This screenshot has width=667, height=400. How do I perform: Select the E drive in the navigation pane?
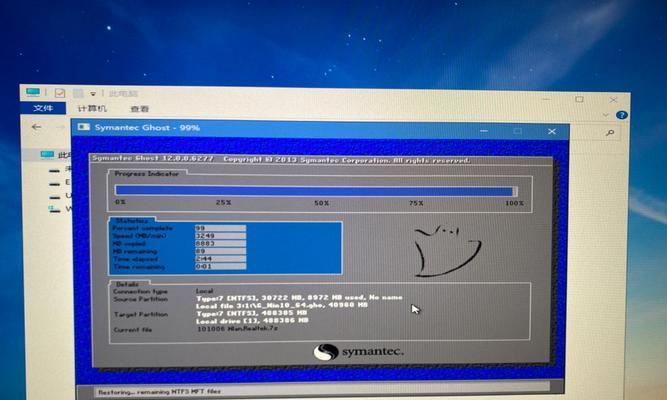(x=60, y=183)
